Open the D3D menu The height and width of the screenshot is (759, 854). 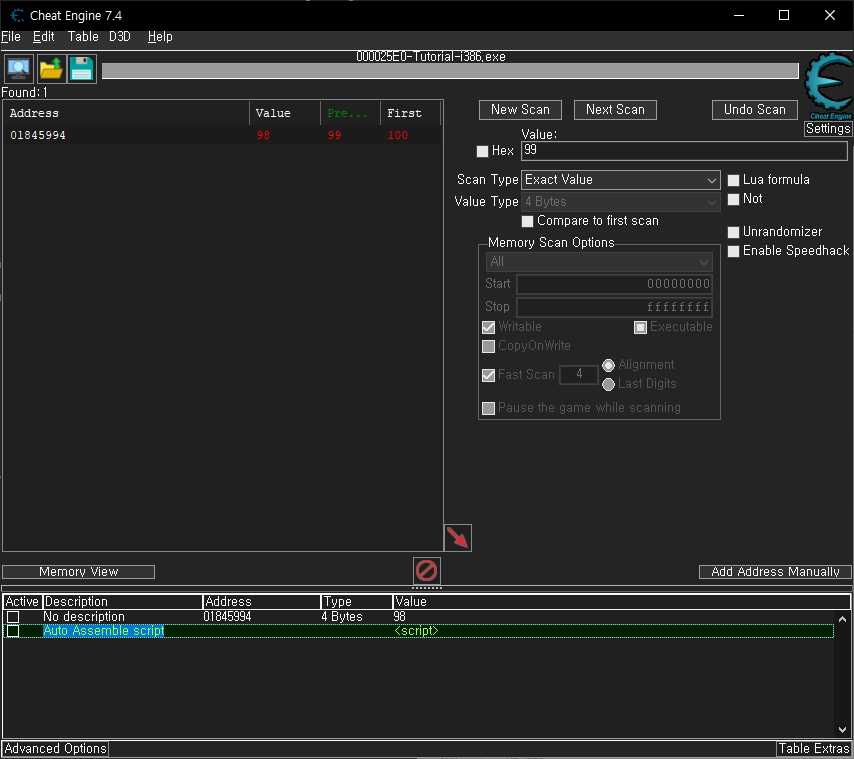click(x=120, y=36)
